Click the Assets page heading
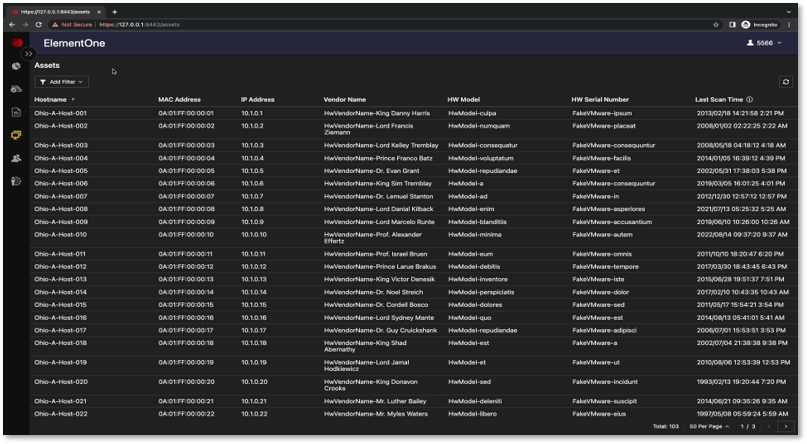This screenshot has height=444, width=807. pyautogui.click(x=47, y=65)
